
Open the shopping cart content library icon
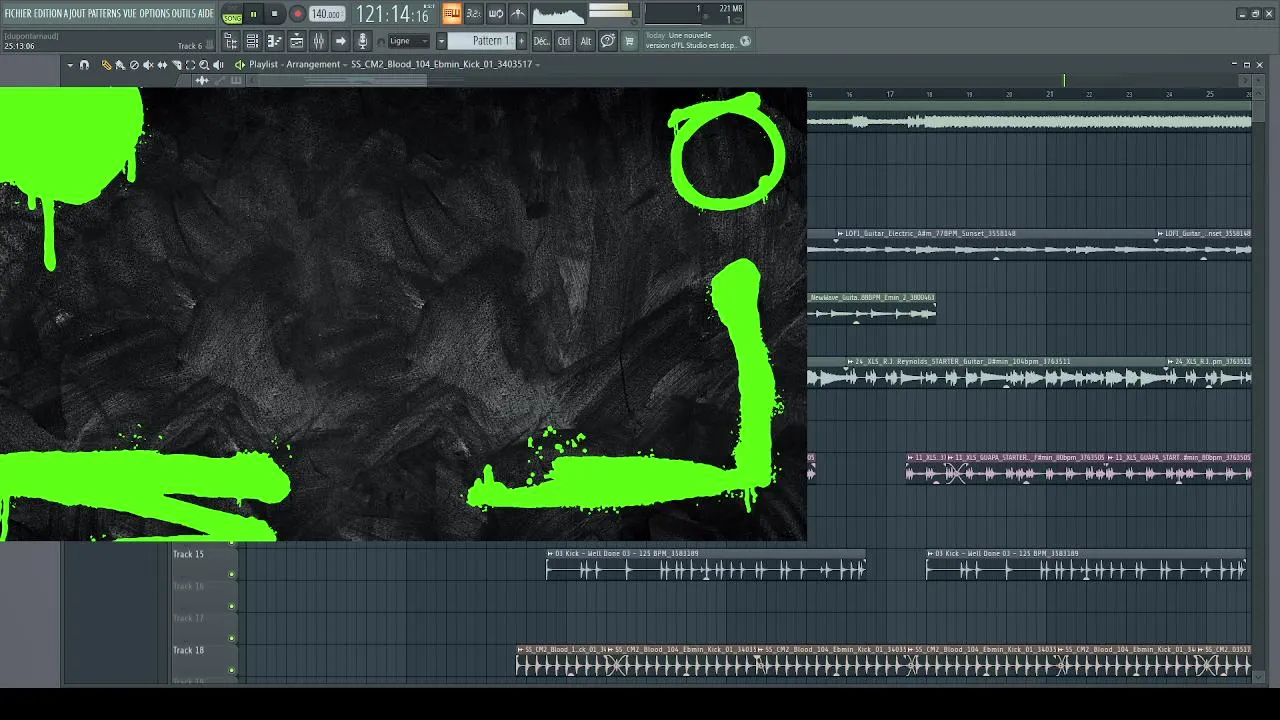(x=629, y=41)
